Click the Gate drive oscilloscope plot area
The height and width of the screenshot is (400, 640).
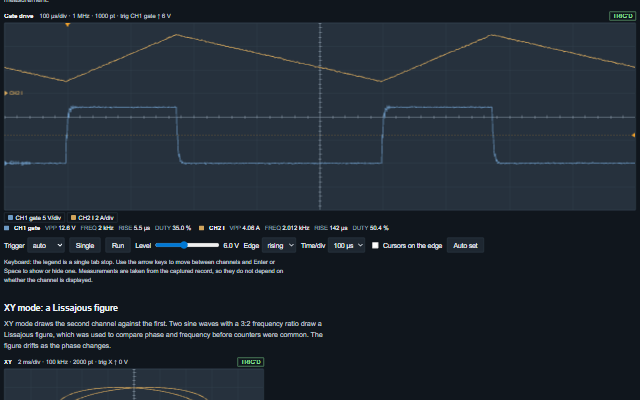pyautogui.click(x=320, y=116)
